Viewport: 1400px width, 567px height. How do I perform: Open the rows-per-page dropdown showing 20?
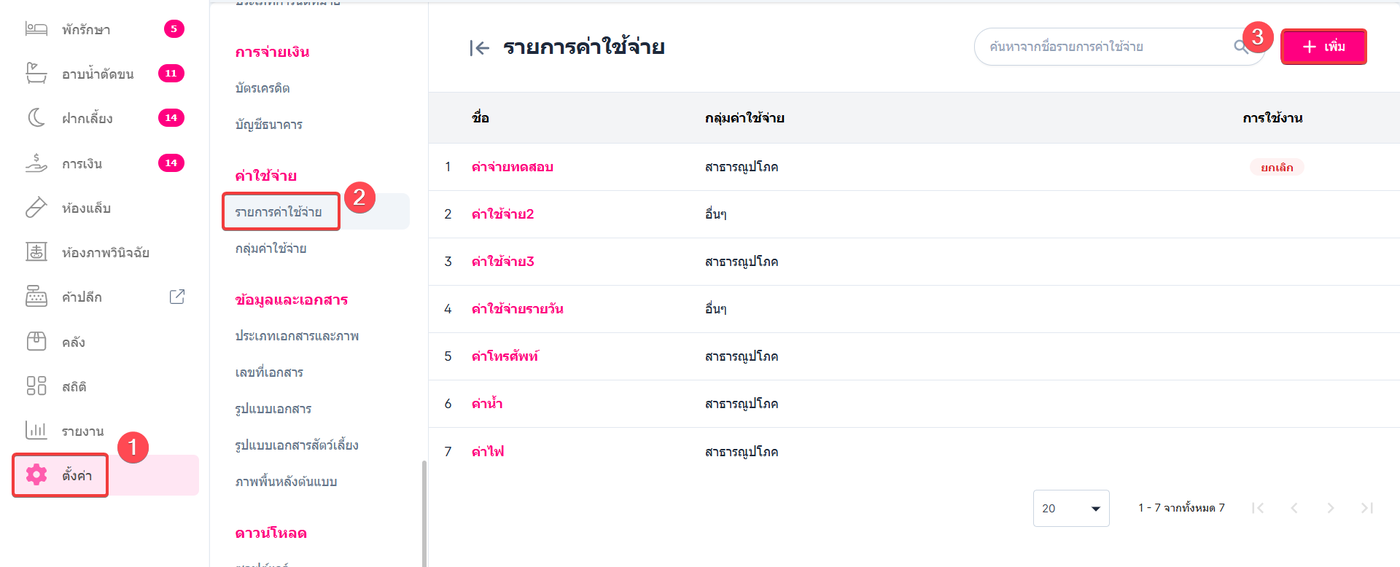click(1071, 508)
